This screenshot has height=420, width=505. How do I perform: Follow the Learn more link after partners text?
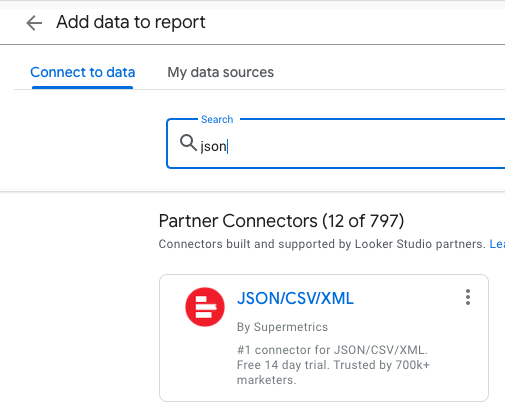pos(497,244)
